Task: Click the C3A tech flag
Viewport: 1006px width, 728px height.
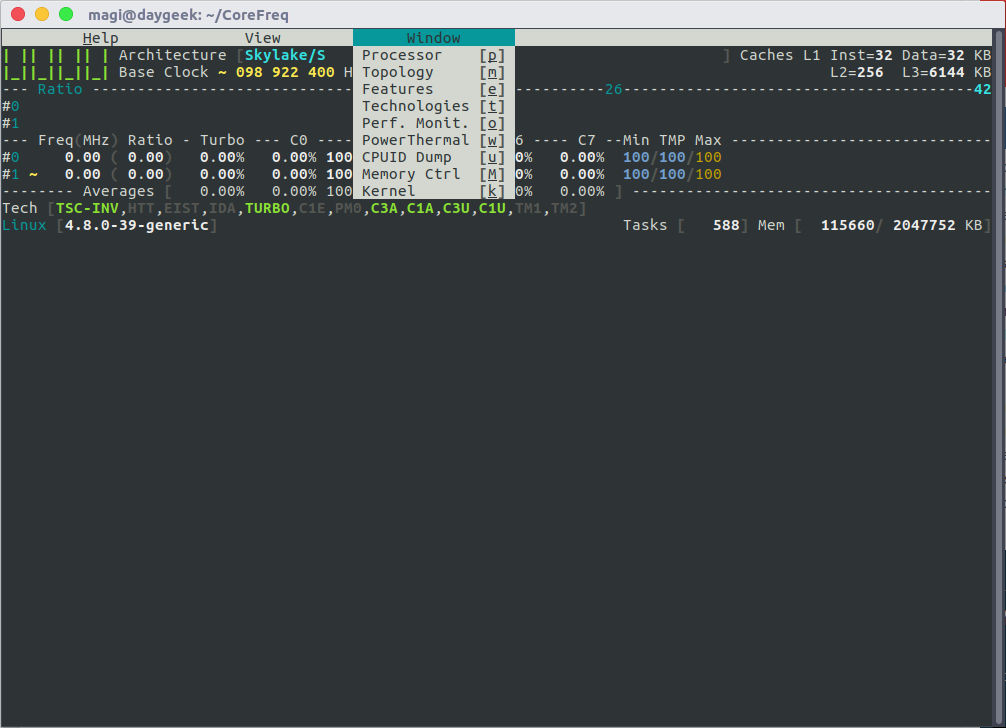Action: tap(384, 208)
